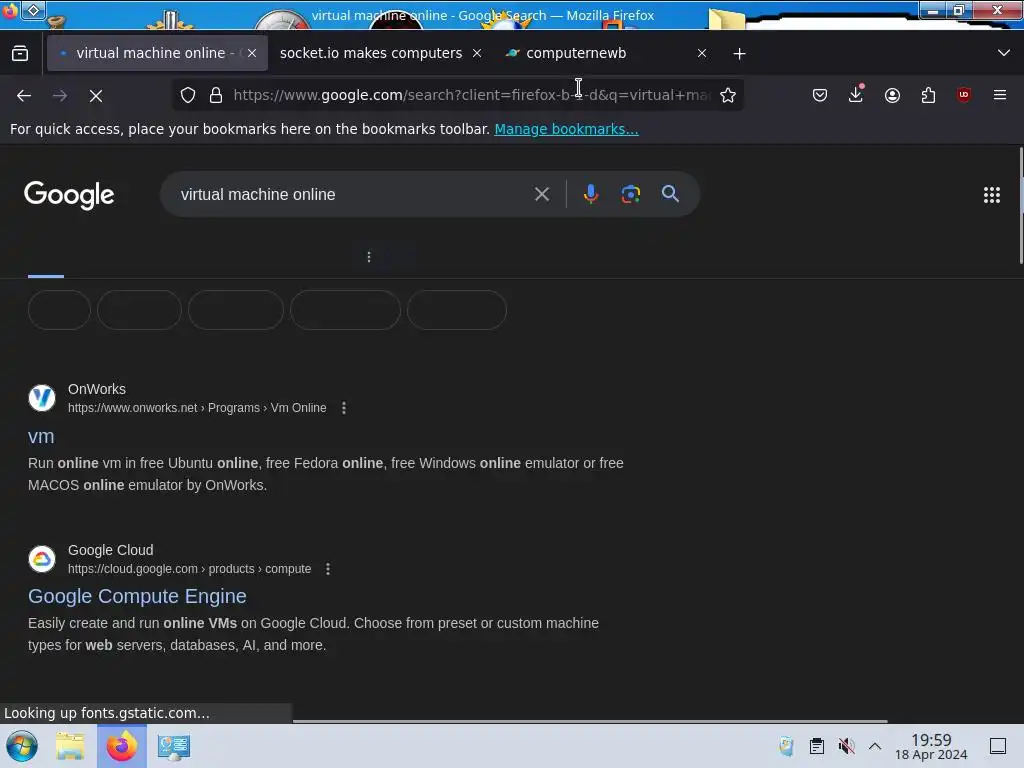The height and width of the screenshot is (768, 1024).
Task: Expand hidden system tray icons
Action: pos(875,746)
